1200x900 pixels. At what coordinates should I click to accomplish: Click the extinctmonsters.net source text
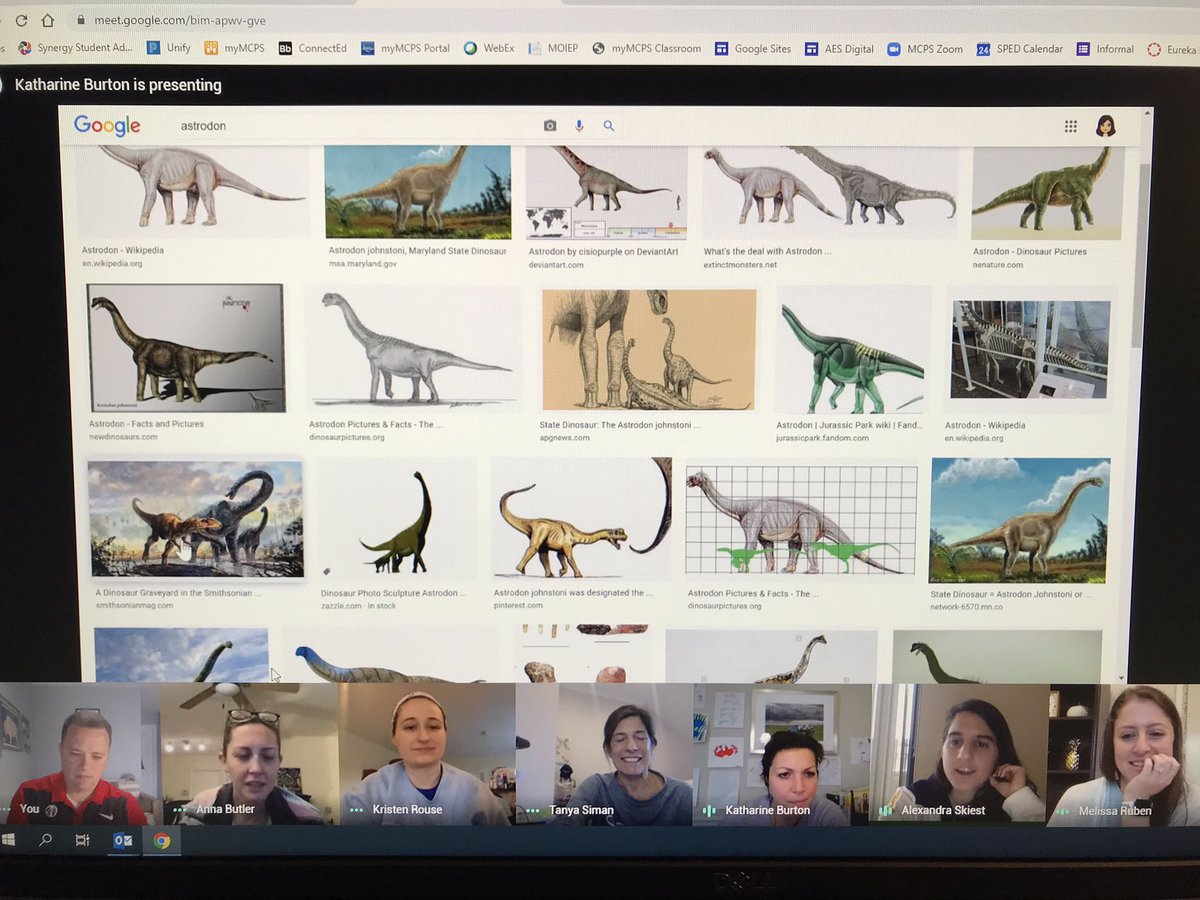click(741, 265)
